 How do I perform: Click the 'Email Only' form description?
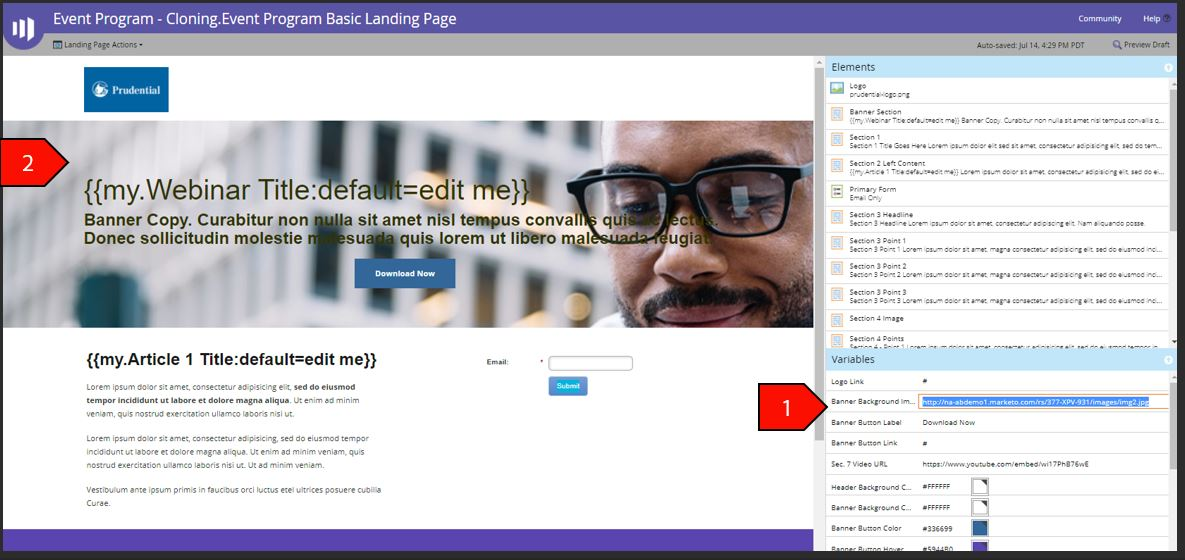click(x=865, y=198)
